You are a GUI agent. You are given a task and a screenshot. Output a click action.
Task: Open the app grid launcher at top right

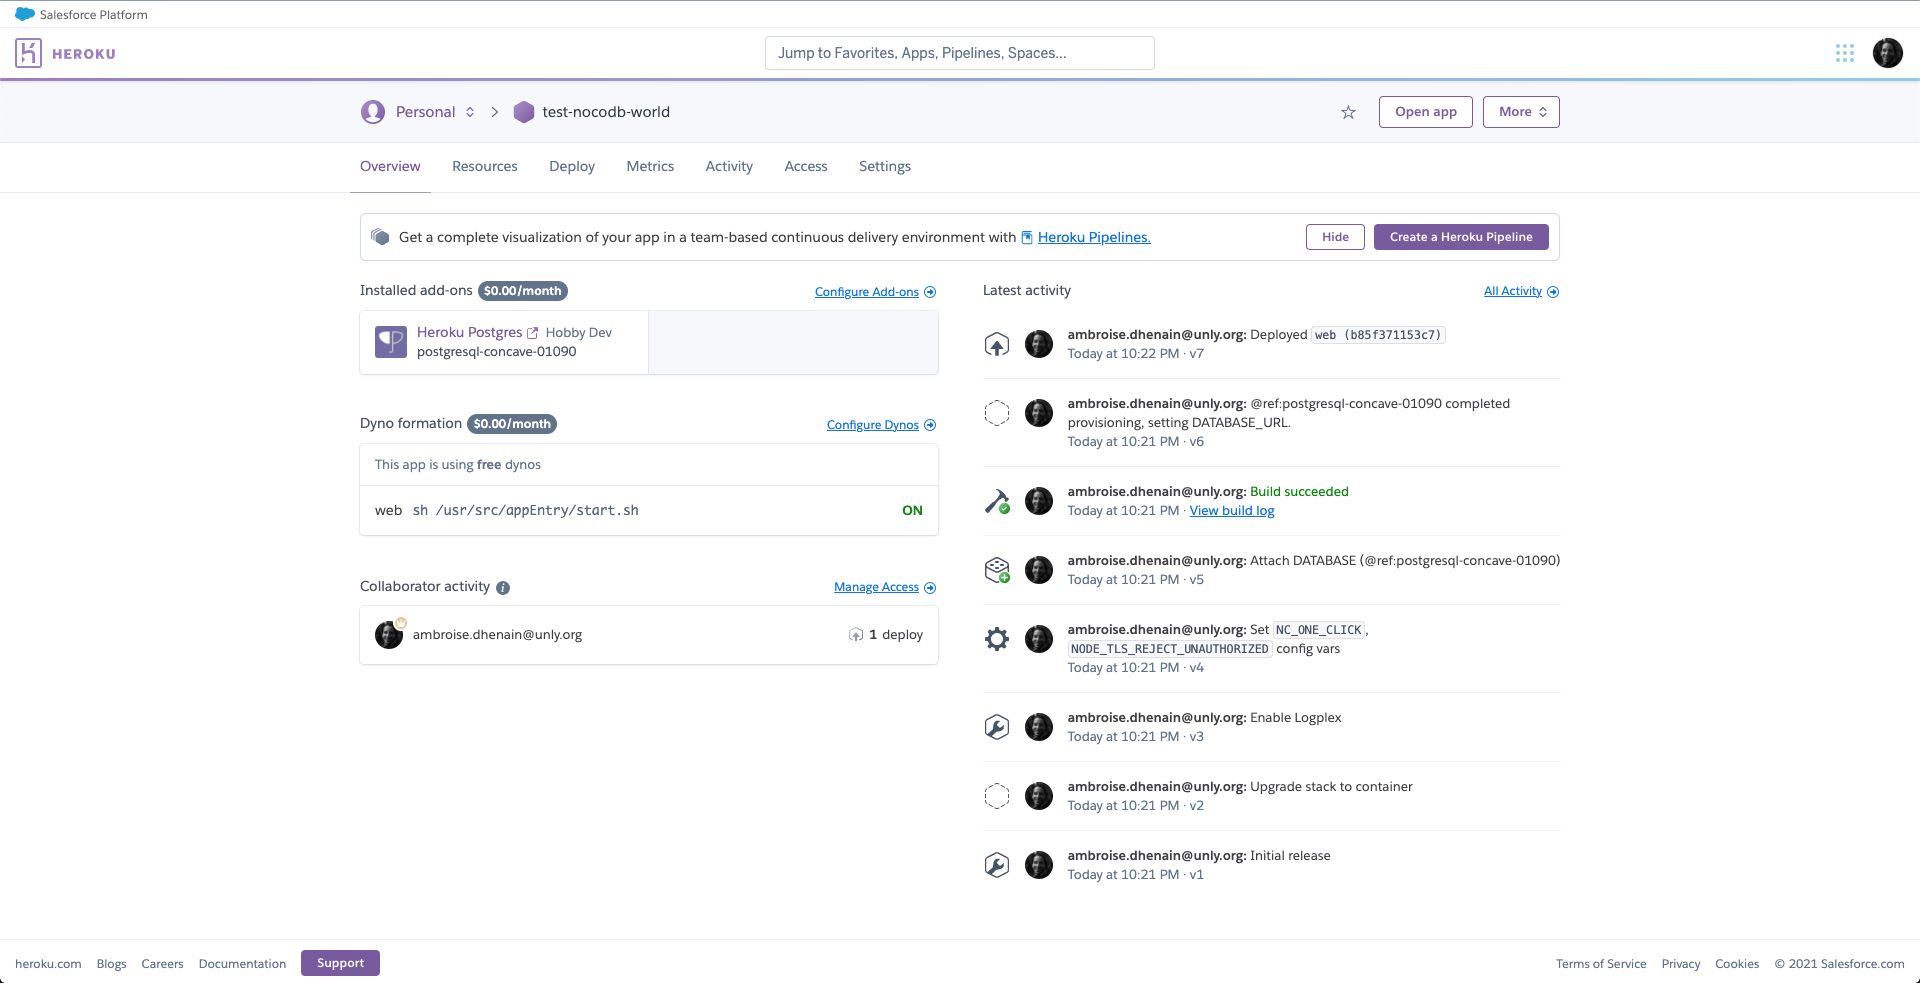coord(1845,53)
